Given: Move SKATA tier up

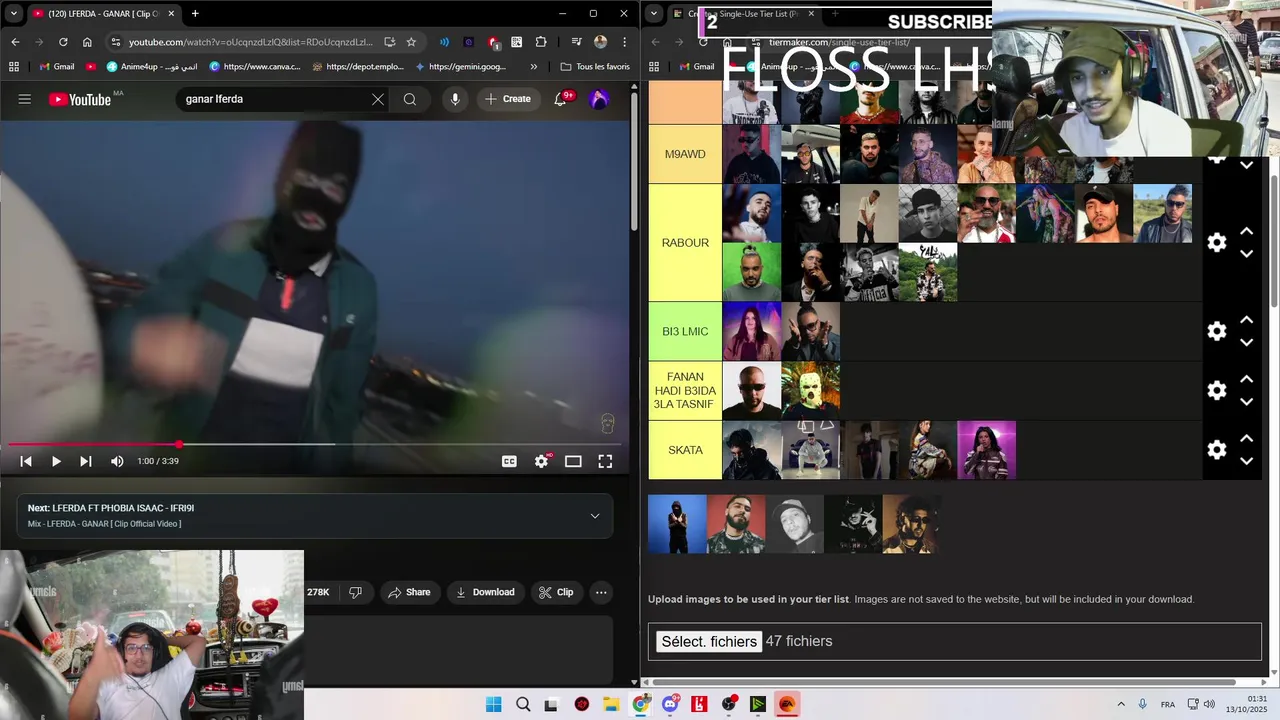Looking at the screenshot, I should coord(1246,438).
